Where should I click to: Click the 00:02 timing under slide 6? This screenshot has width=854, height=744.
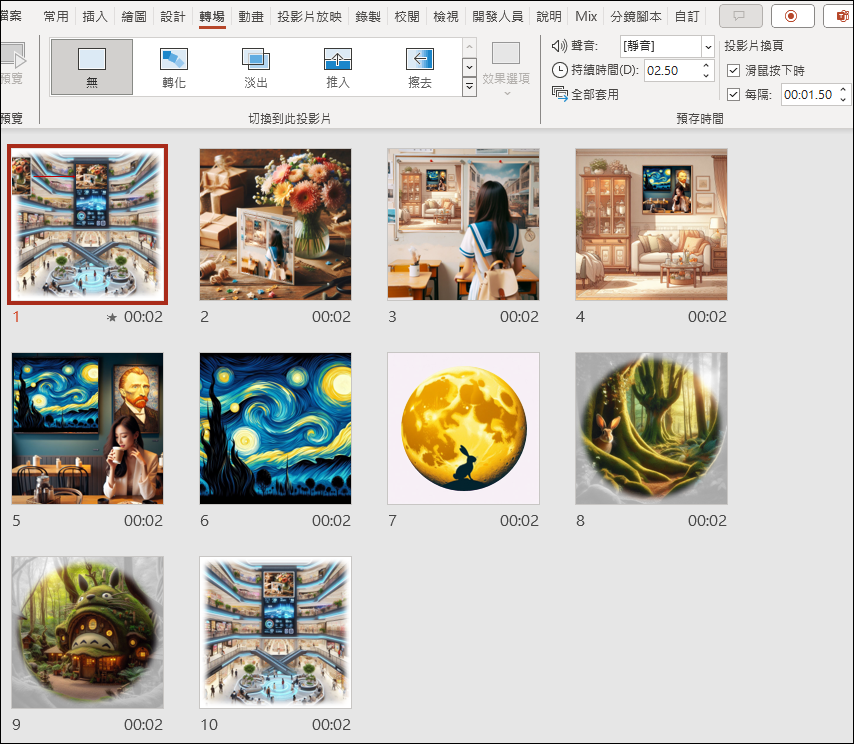pyautogui.click(x=331, y=520)
